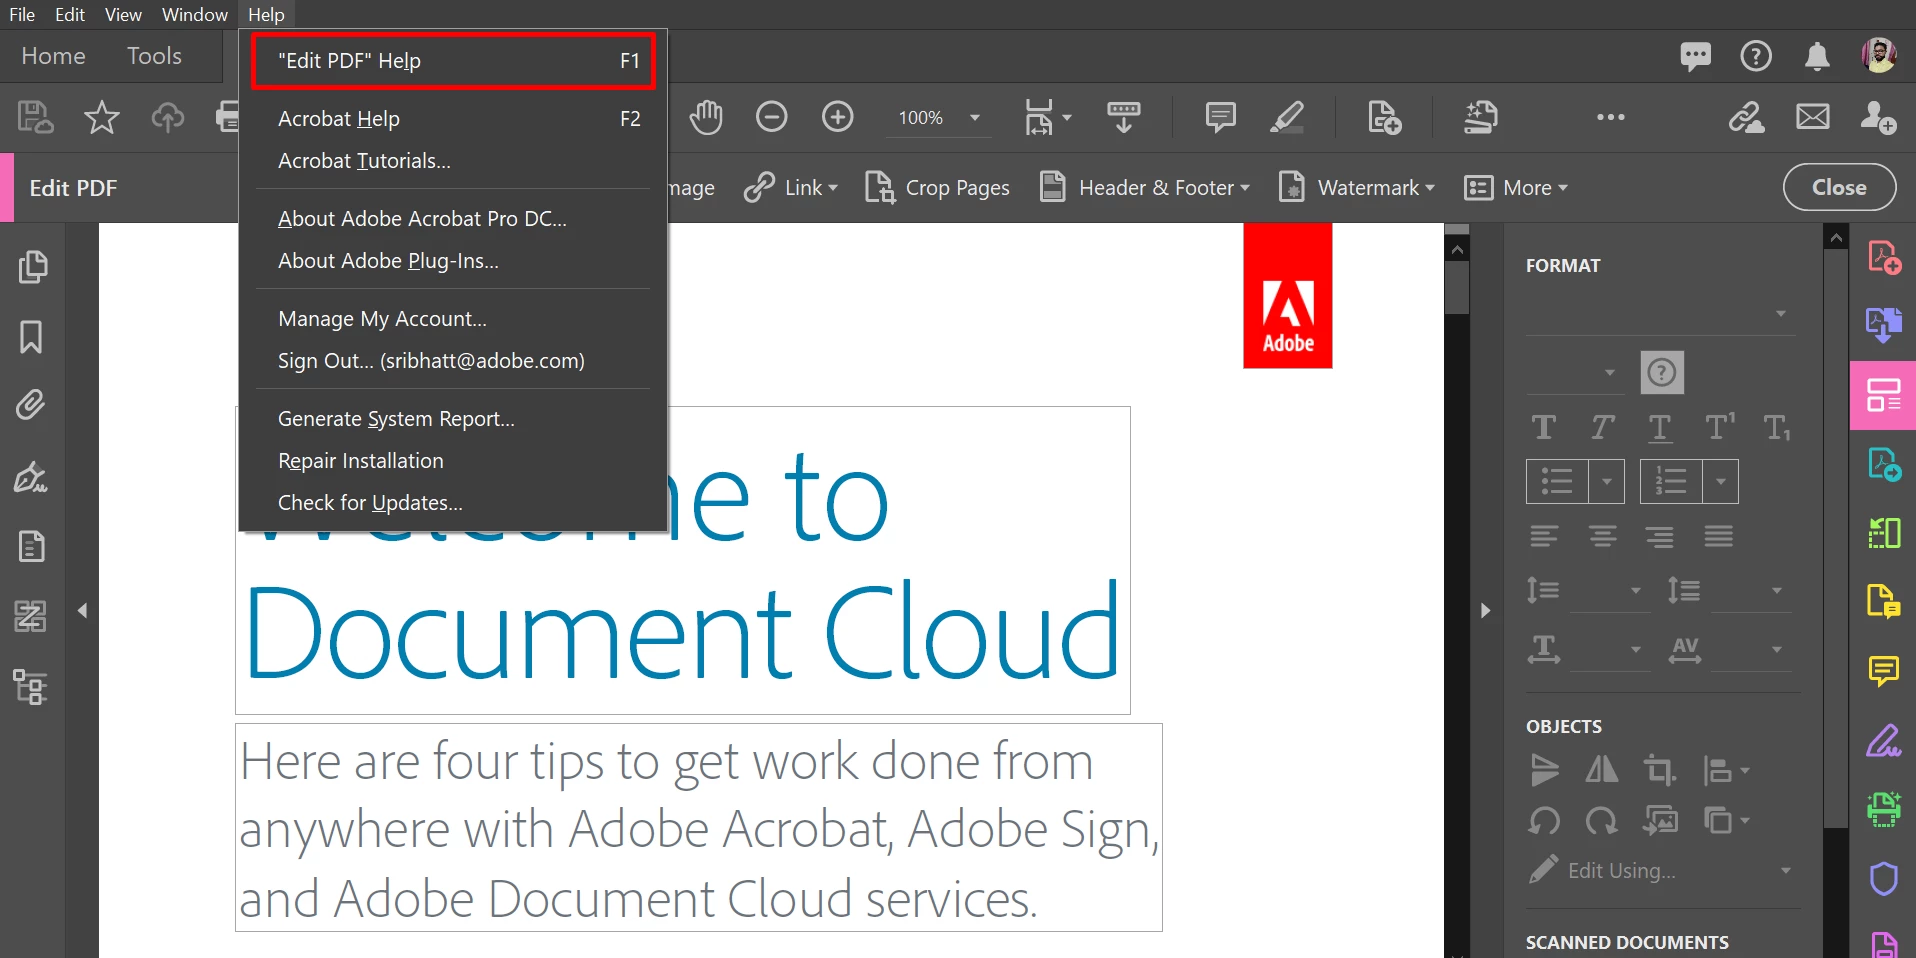Justify text alignment
Viewport: 1916px width, 958px height.
click(1719, 537)
